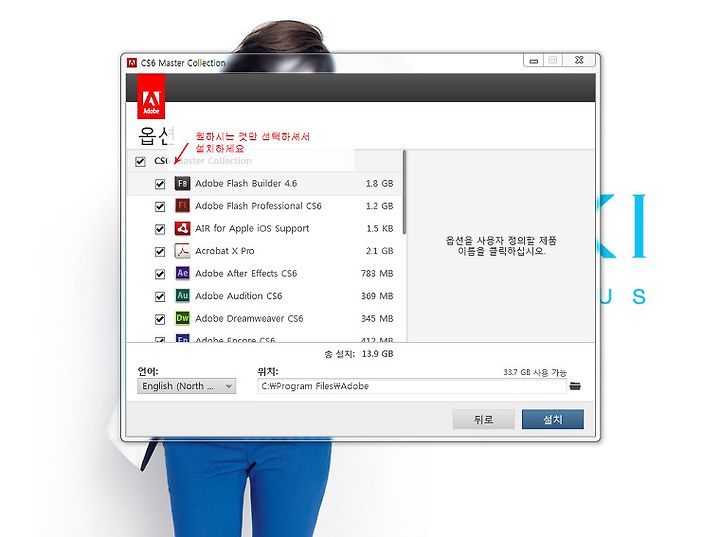The width and height of the screenshot is (720, 537).
Task: Click the 뒤로 (Back) button
Action: (x=484, y=419)
